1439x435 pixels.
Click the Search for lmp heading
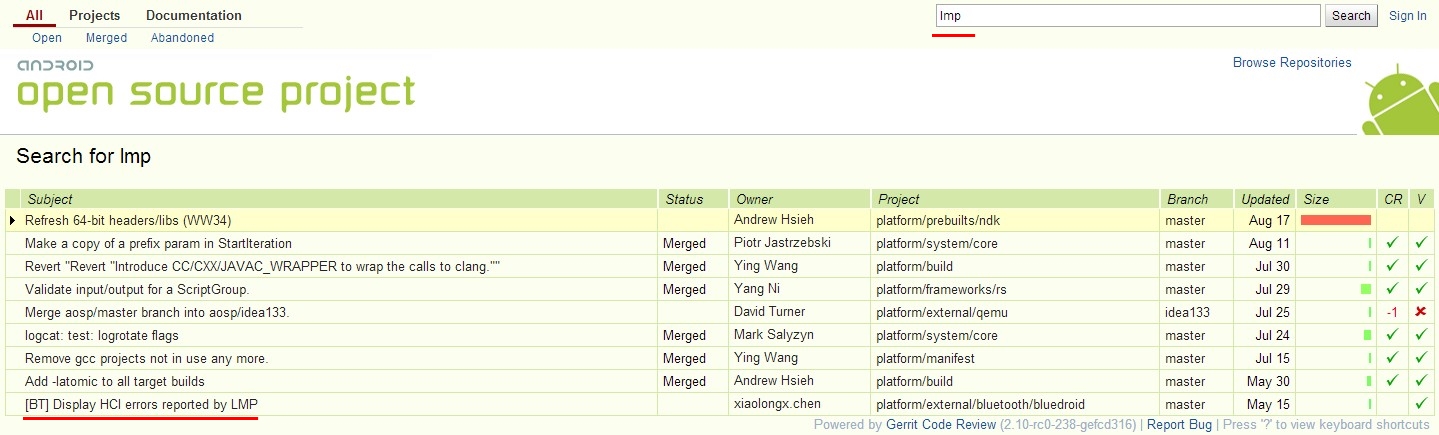84,157
